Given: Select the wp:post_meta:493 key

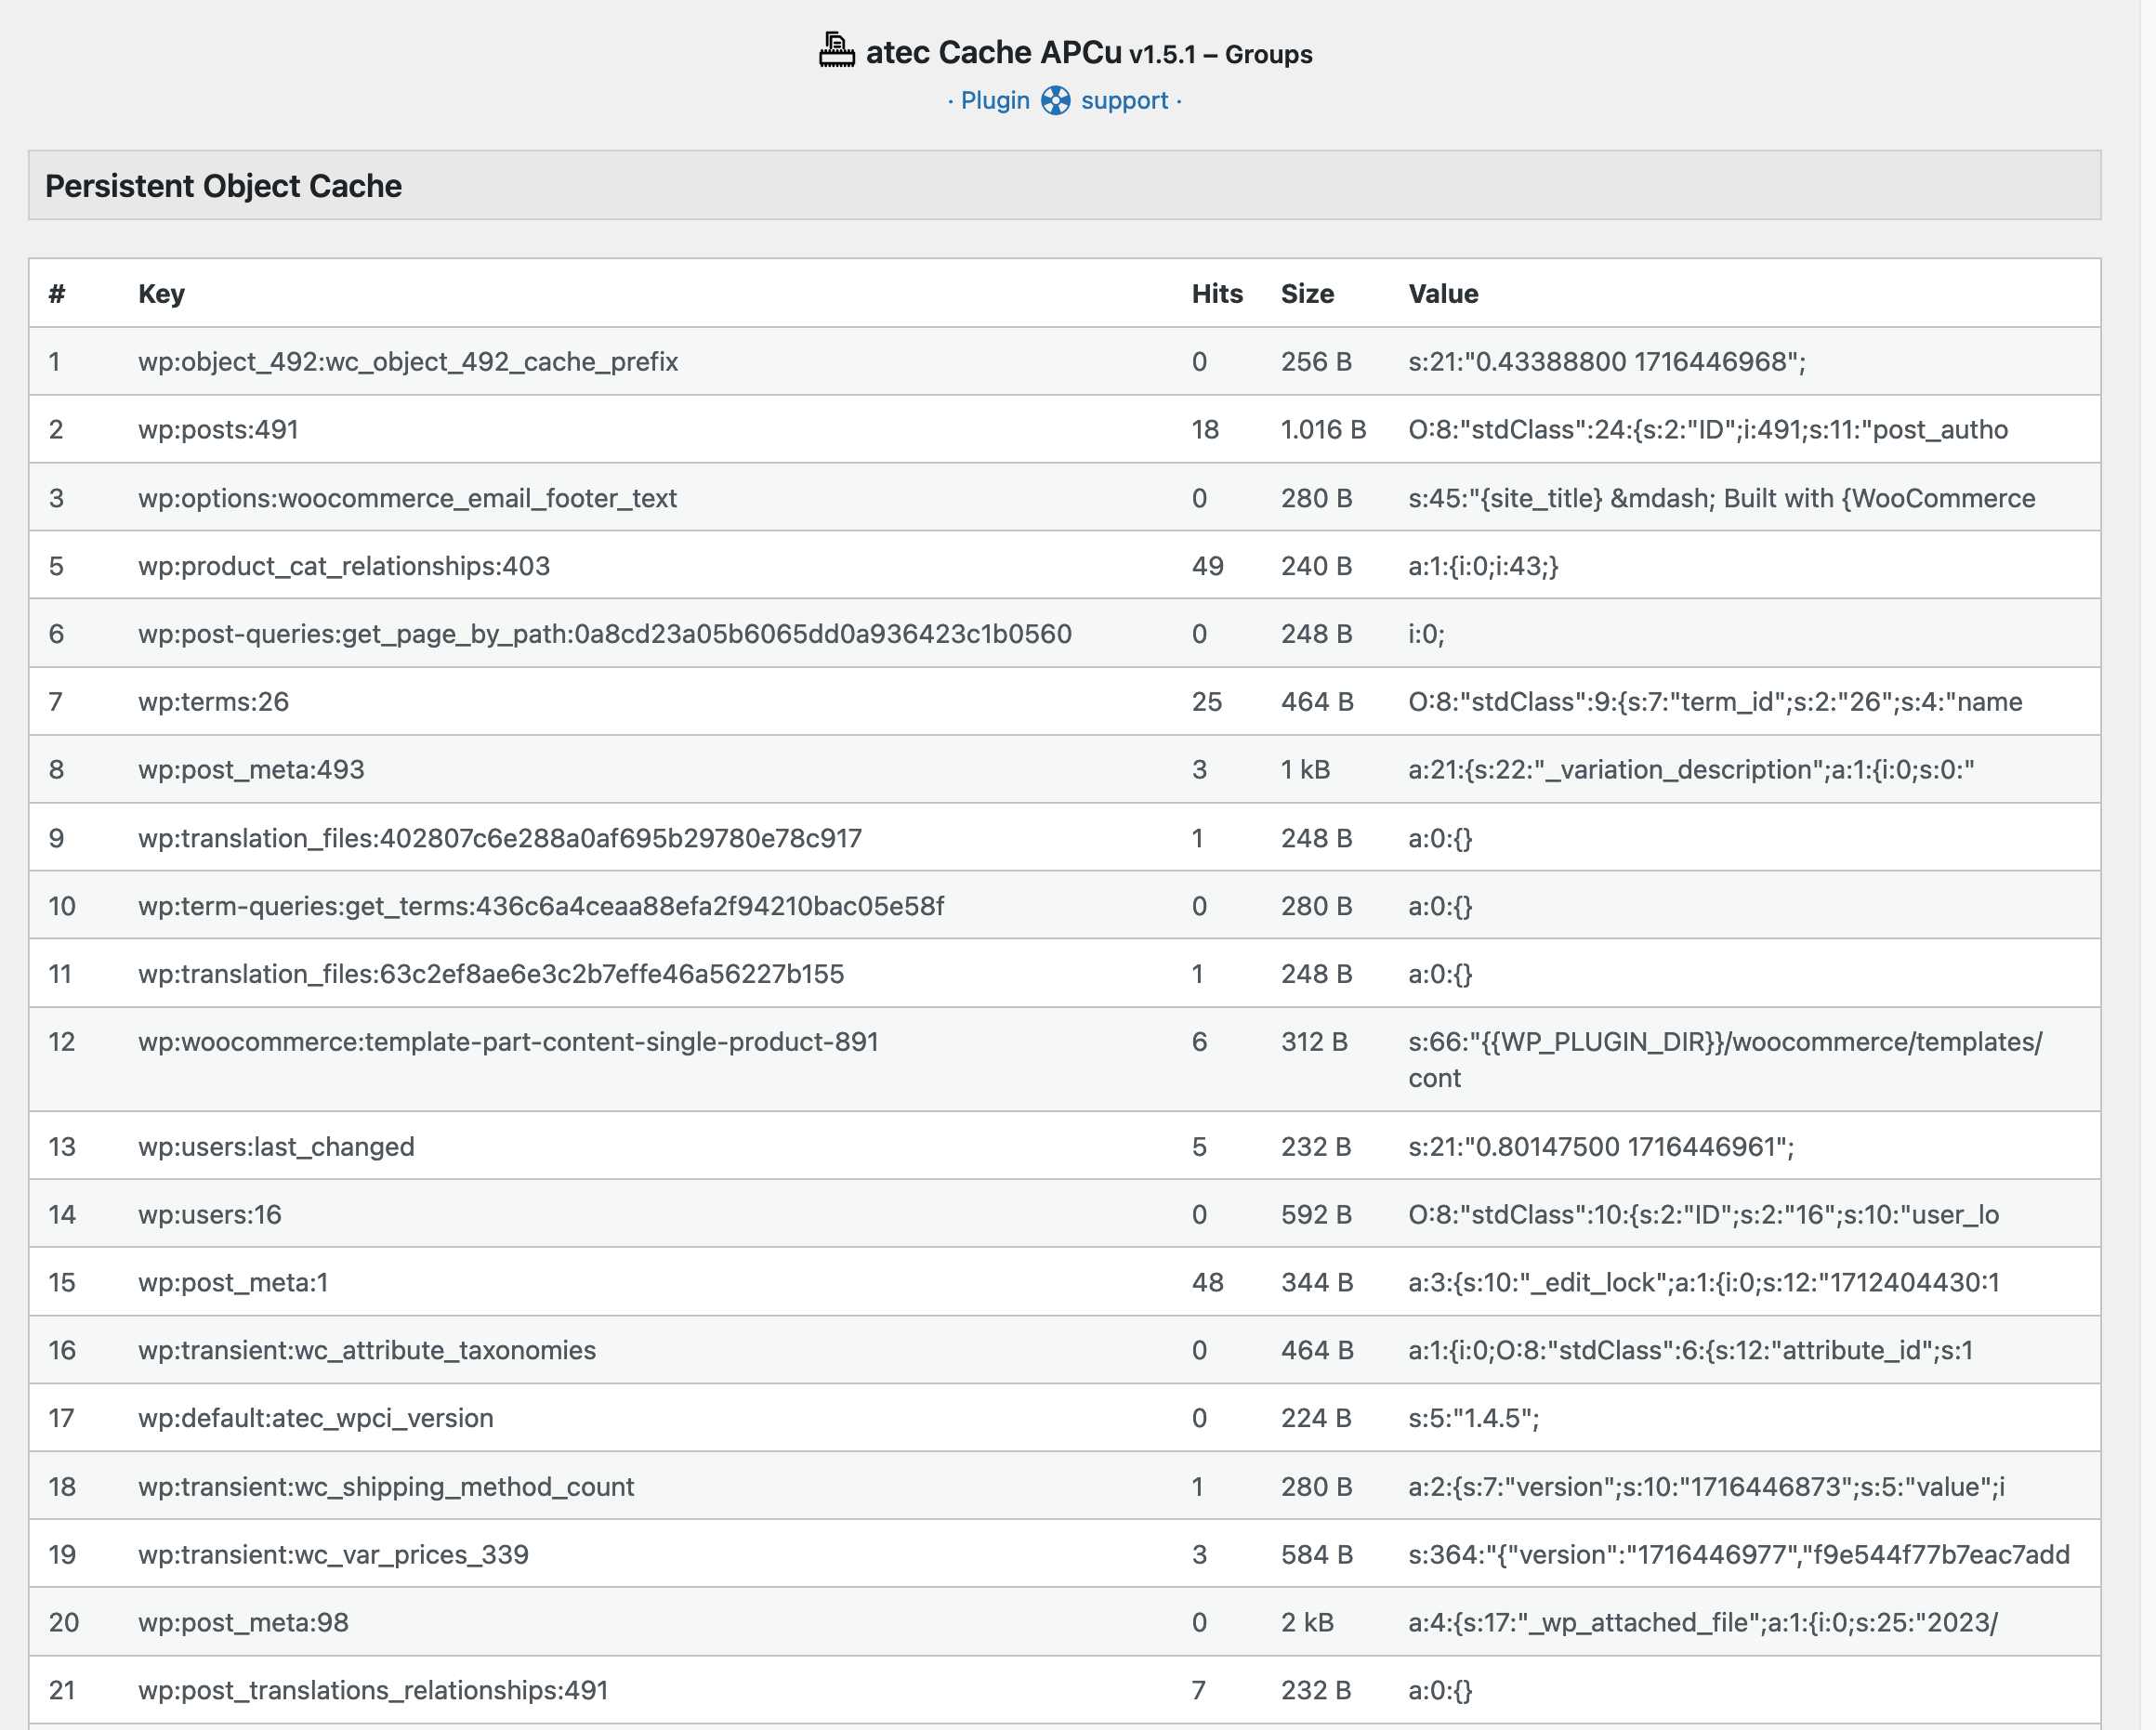Looking at the screenshot, I should [251, 770].
